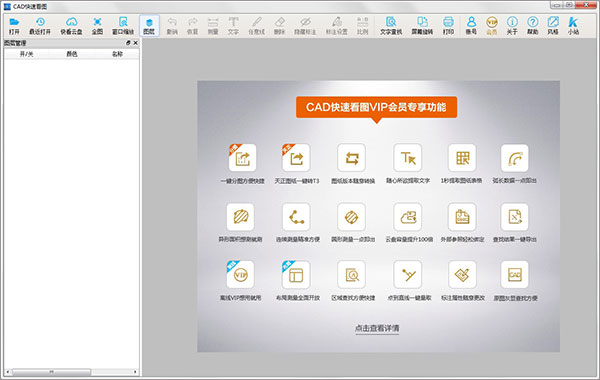Select the arc length curve feature icon

point(515,158)
